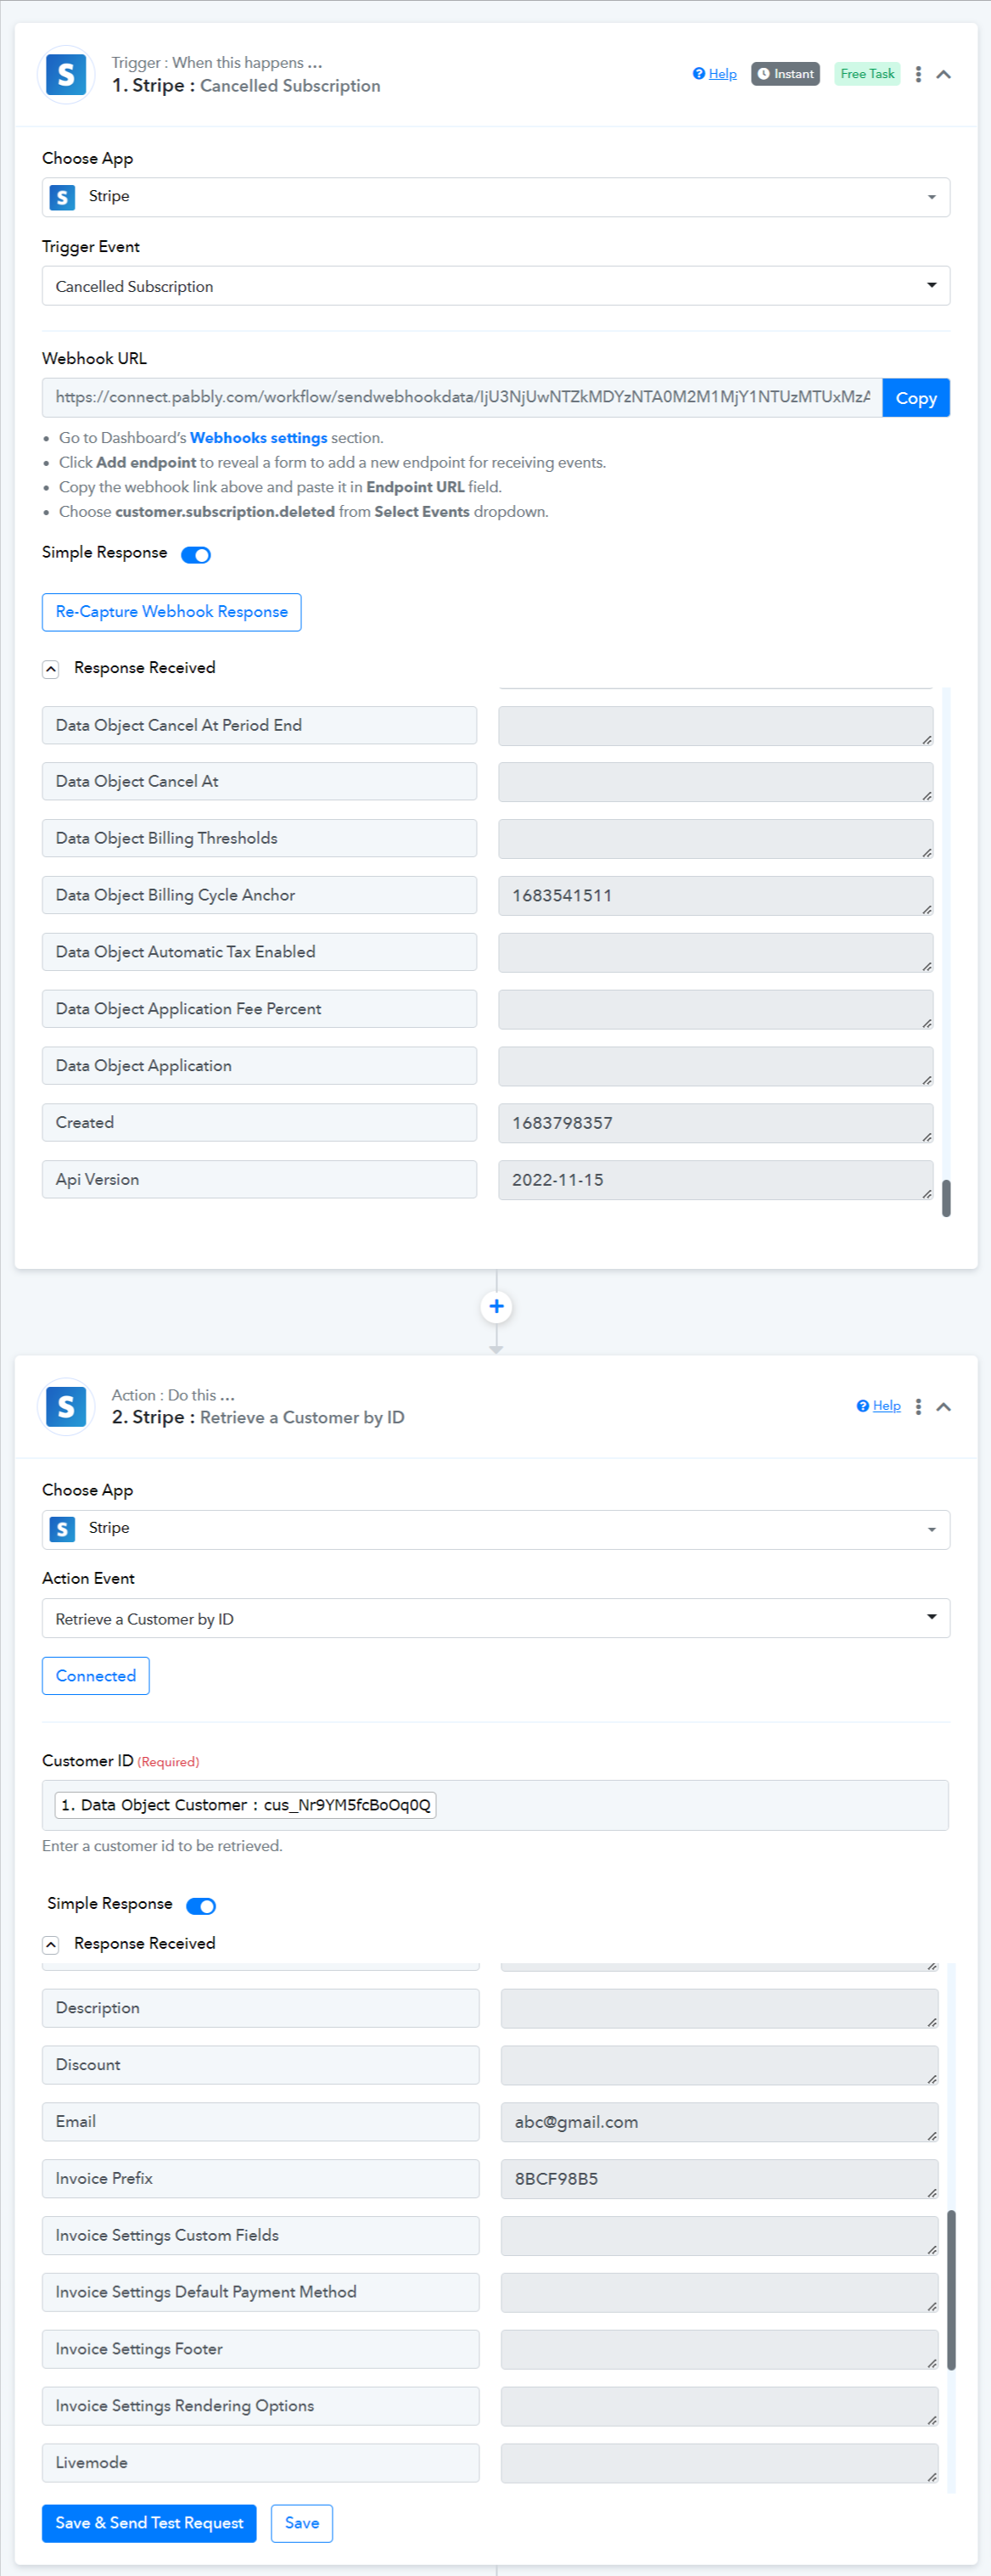Click the Discount label field
Image resolution: width=991 pixels, height=2576 pixels.
pyautogui.click(x=260, y=2064)
